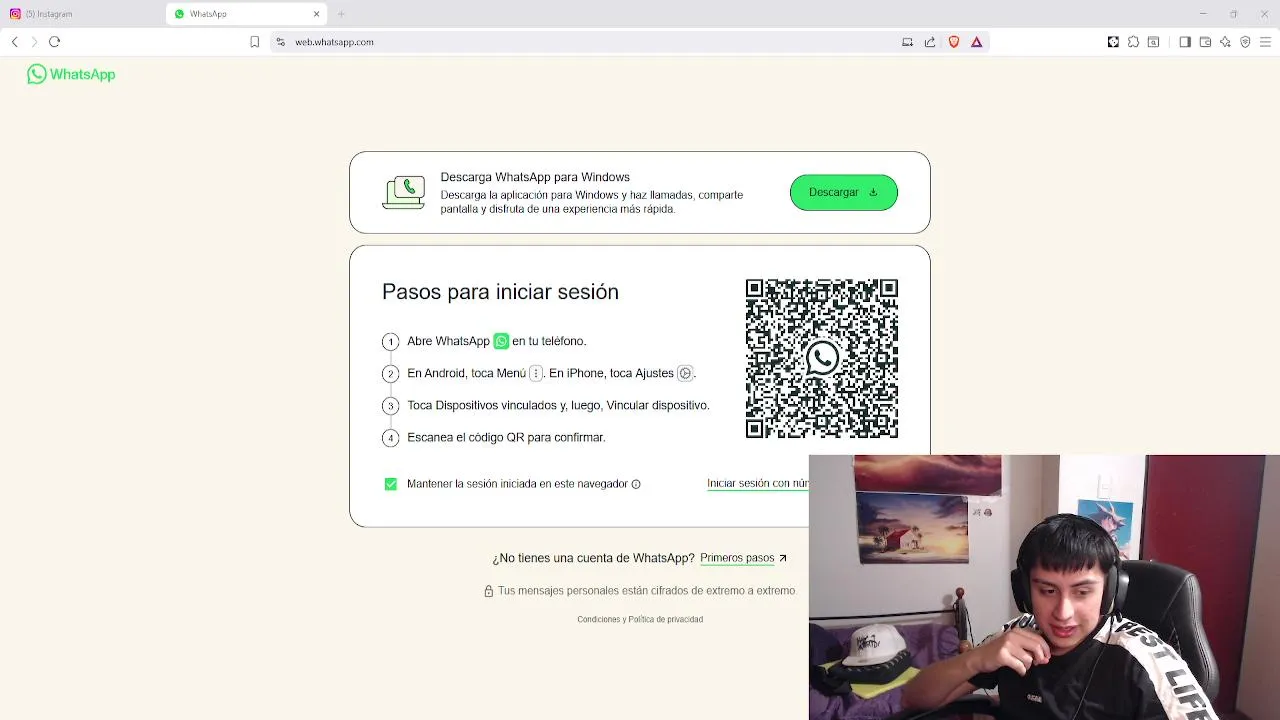Click "¿No tienes una cuenta de WhatsApp?" text
This screenshot has height=720, width=1280.
tap(593, 558)
